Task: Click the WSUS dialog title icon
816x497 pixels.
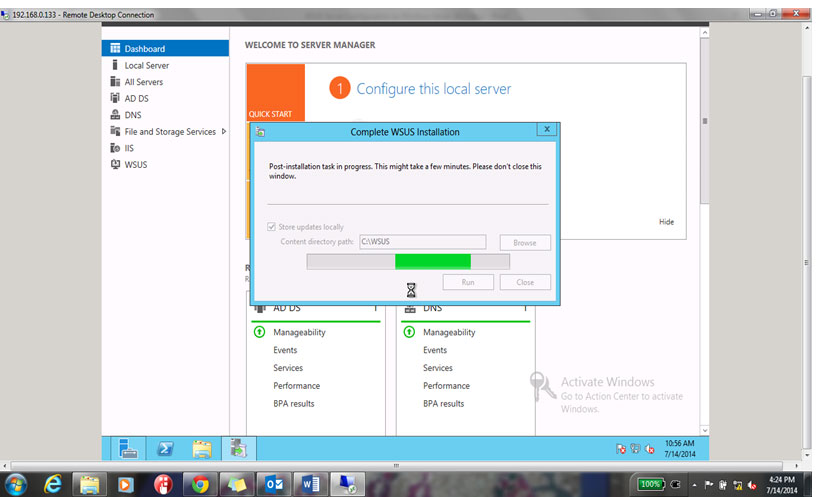Action: click(x=260, y=132)
